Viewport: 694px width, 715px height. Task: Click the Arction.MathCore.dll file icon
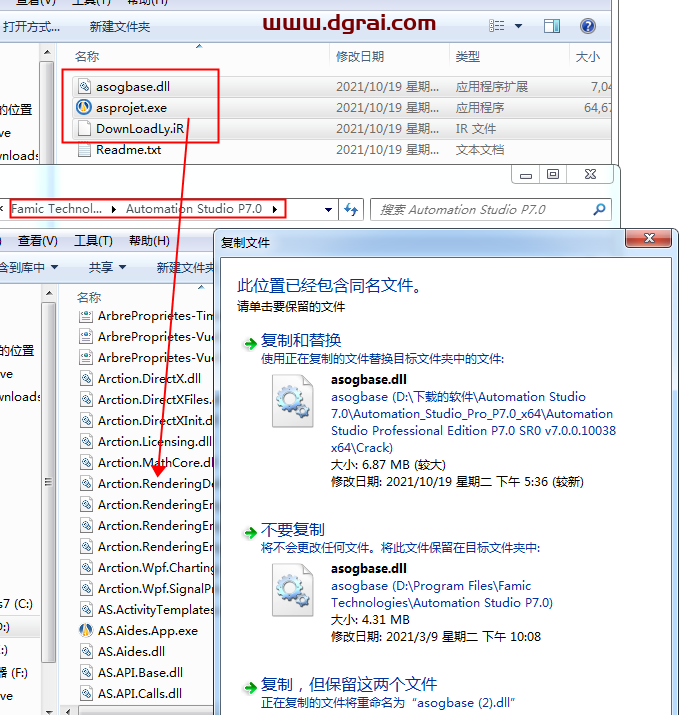coord(86,462)
